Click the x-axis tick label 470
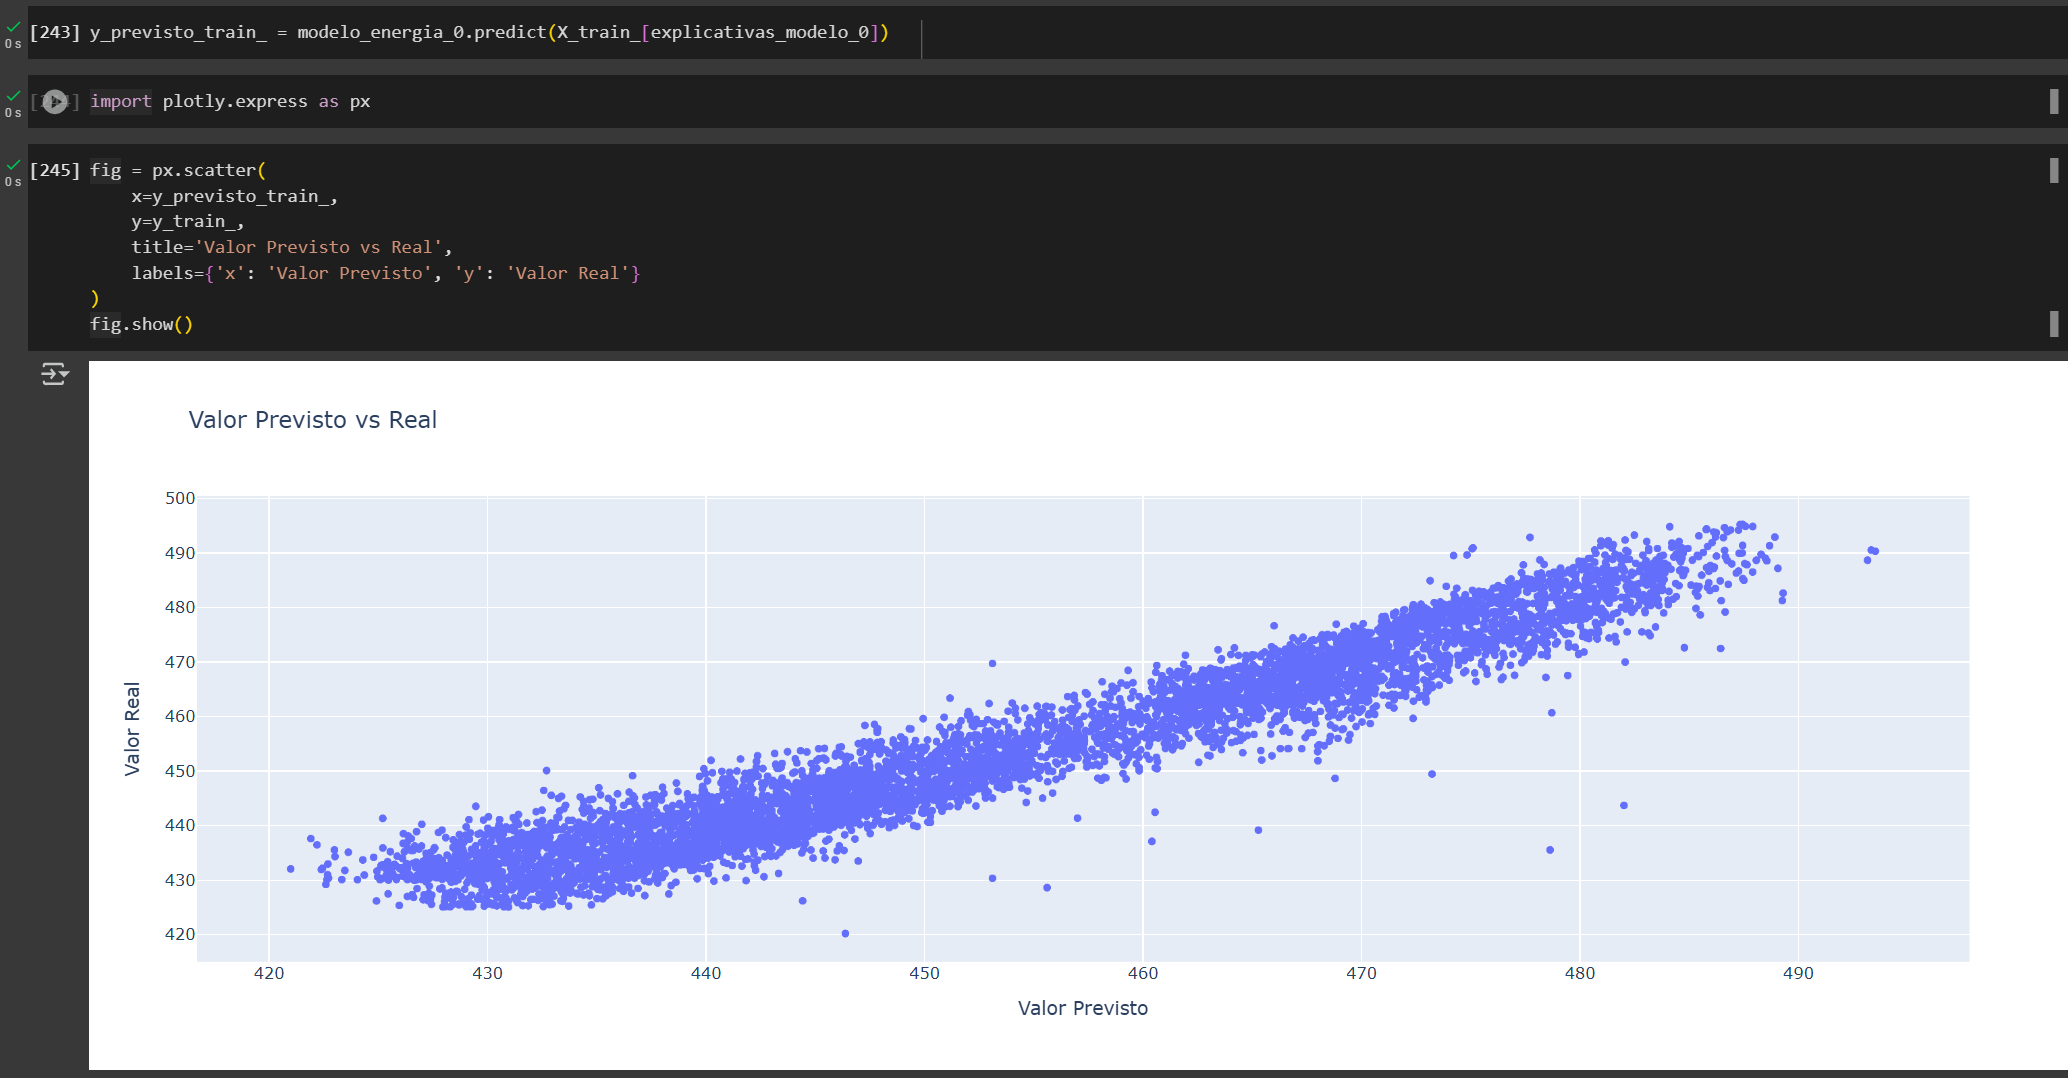The width and height of the screenshot is (2068, 1078). pyautogui.click(x=1361, y=973)
